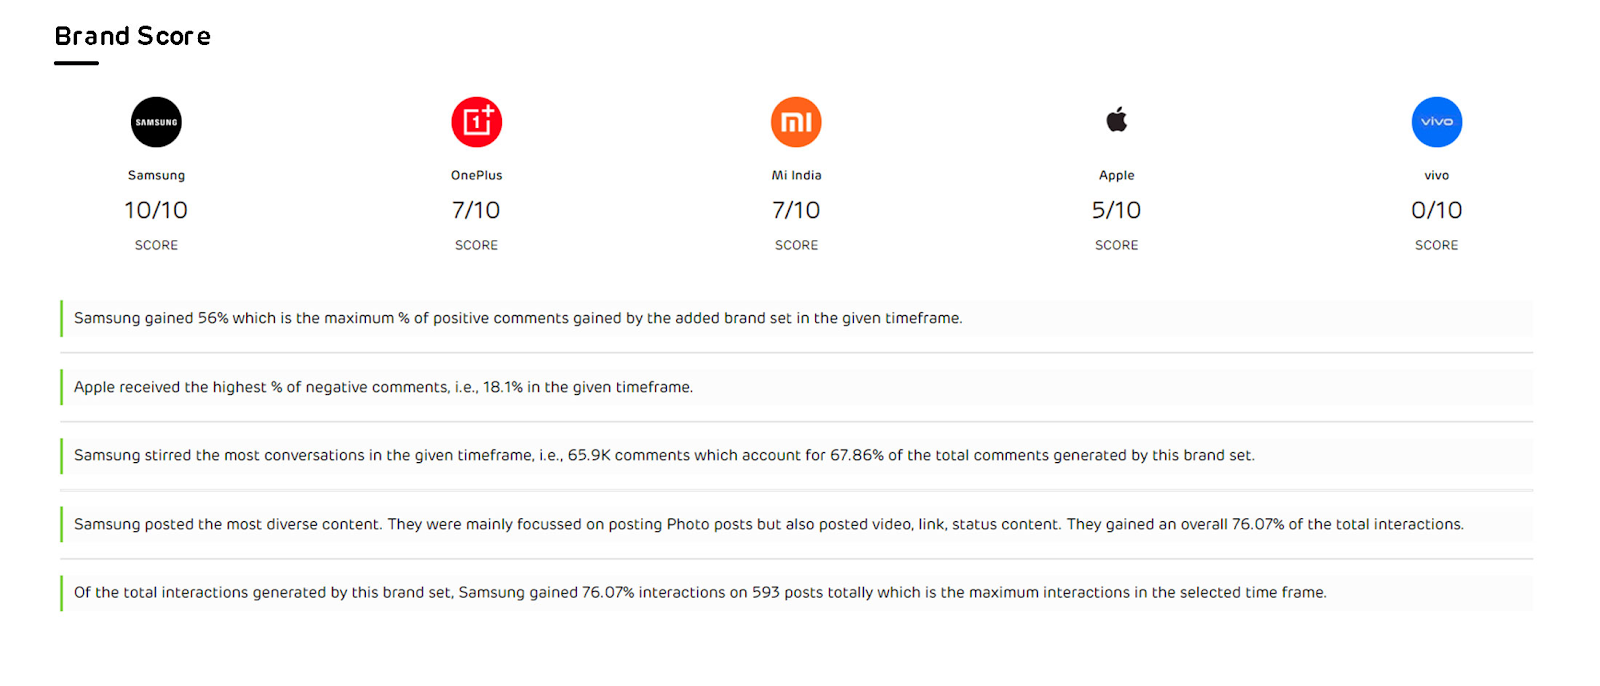Viewport: 1600px width, 686px height.
Task: Click OnePlus's 7/10 score value
Action: coord(476,210)
